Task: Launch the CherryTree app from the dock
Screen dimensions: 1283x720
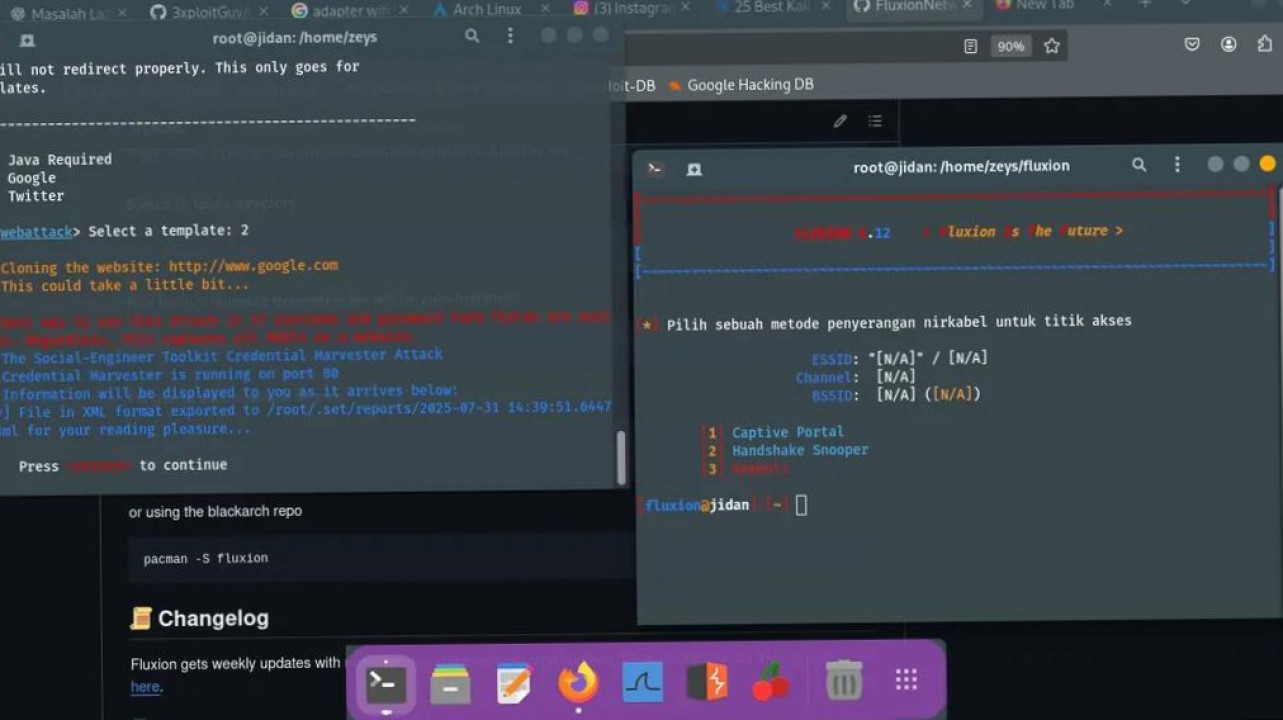Action: [771, 683]
